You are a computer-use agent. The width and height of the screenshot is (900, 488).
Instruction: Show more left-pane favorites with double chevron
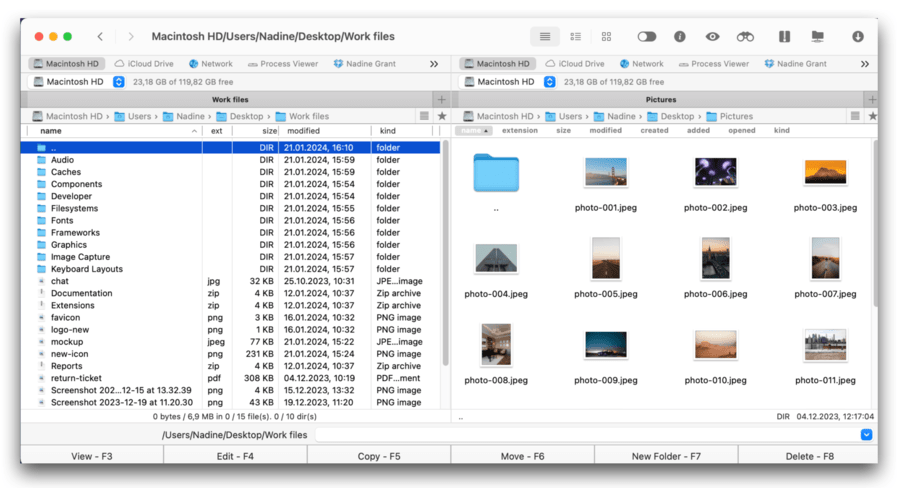click(434, 64)
